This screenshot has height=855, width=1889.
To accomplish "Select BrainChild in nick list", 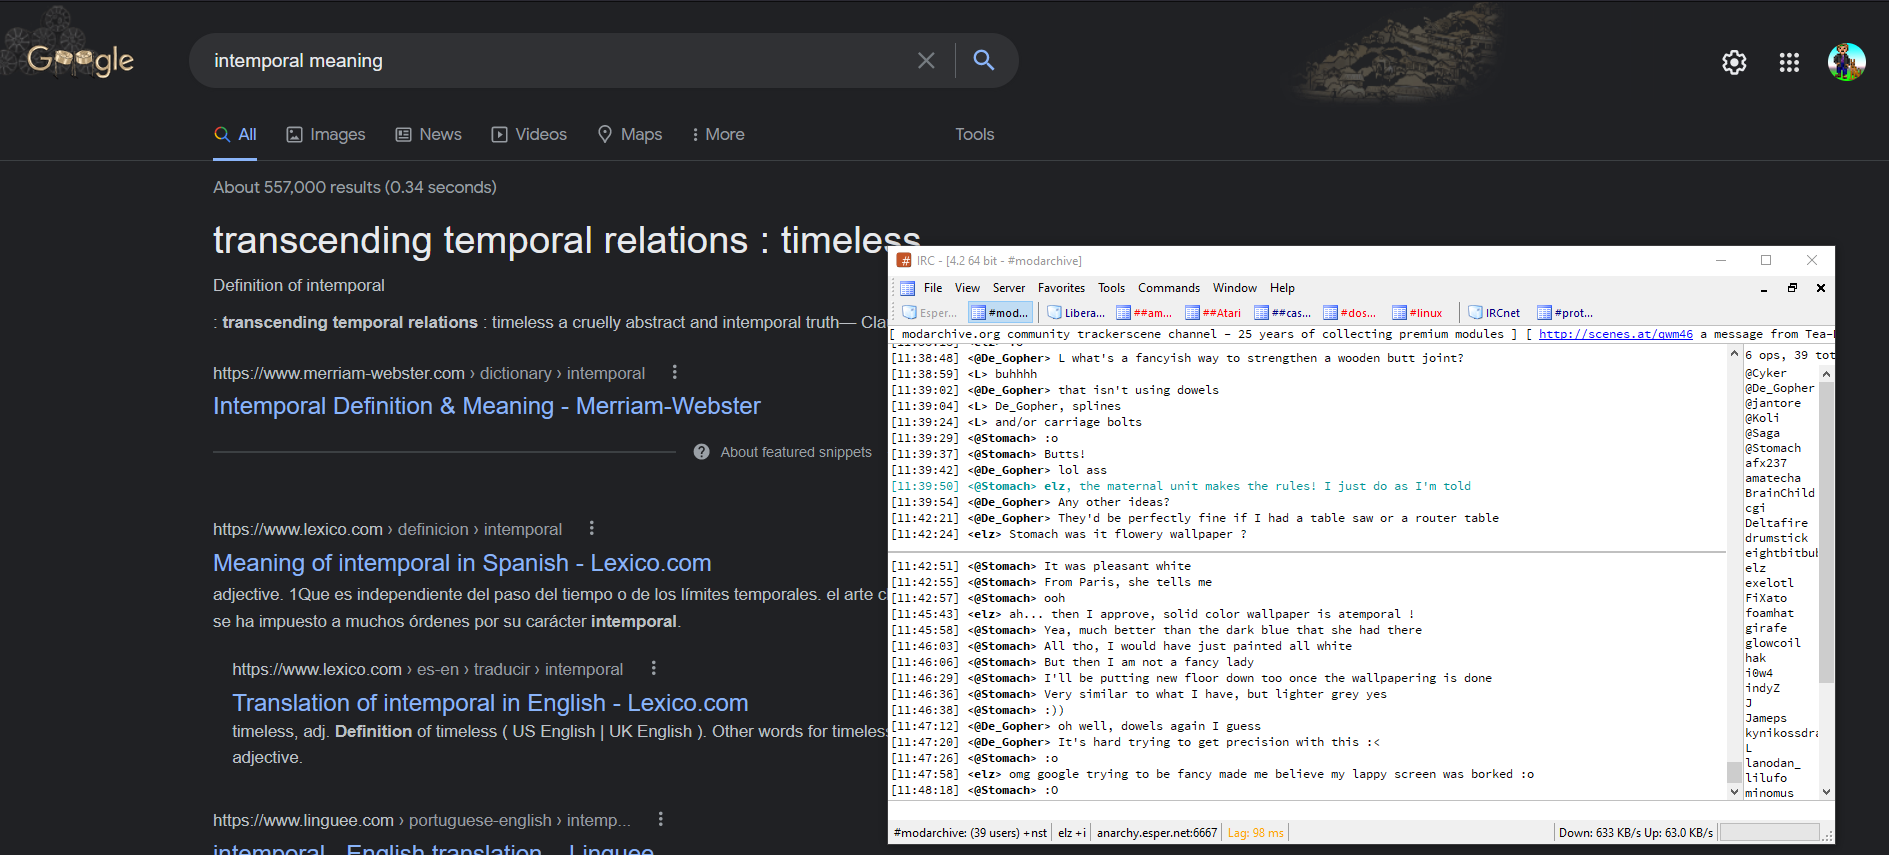I will [x=1779, y=493].
